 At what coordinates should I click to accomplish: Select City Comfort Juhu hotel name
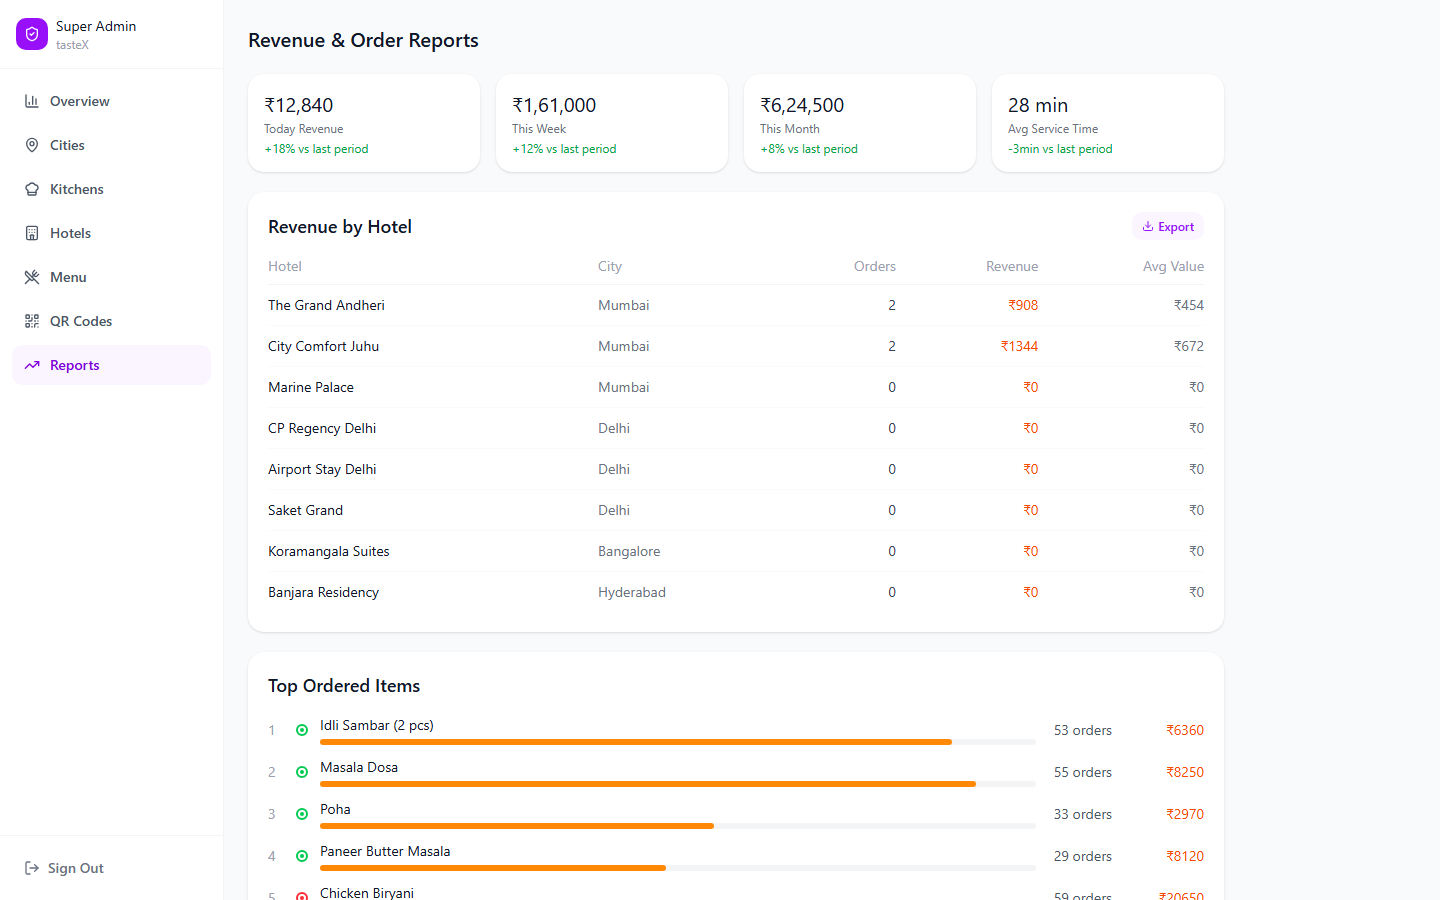coord(323,346)
